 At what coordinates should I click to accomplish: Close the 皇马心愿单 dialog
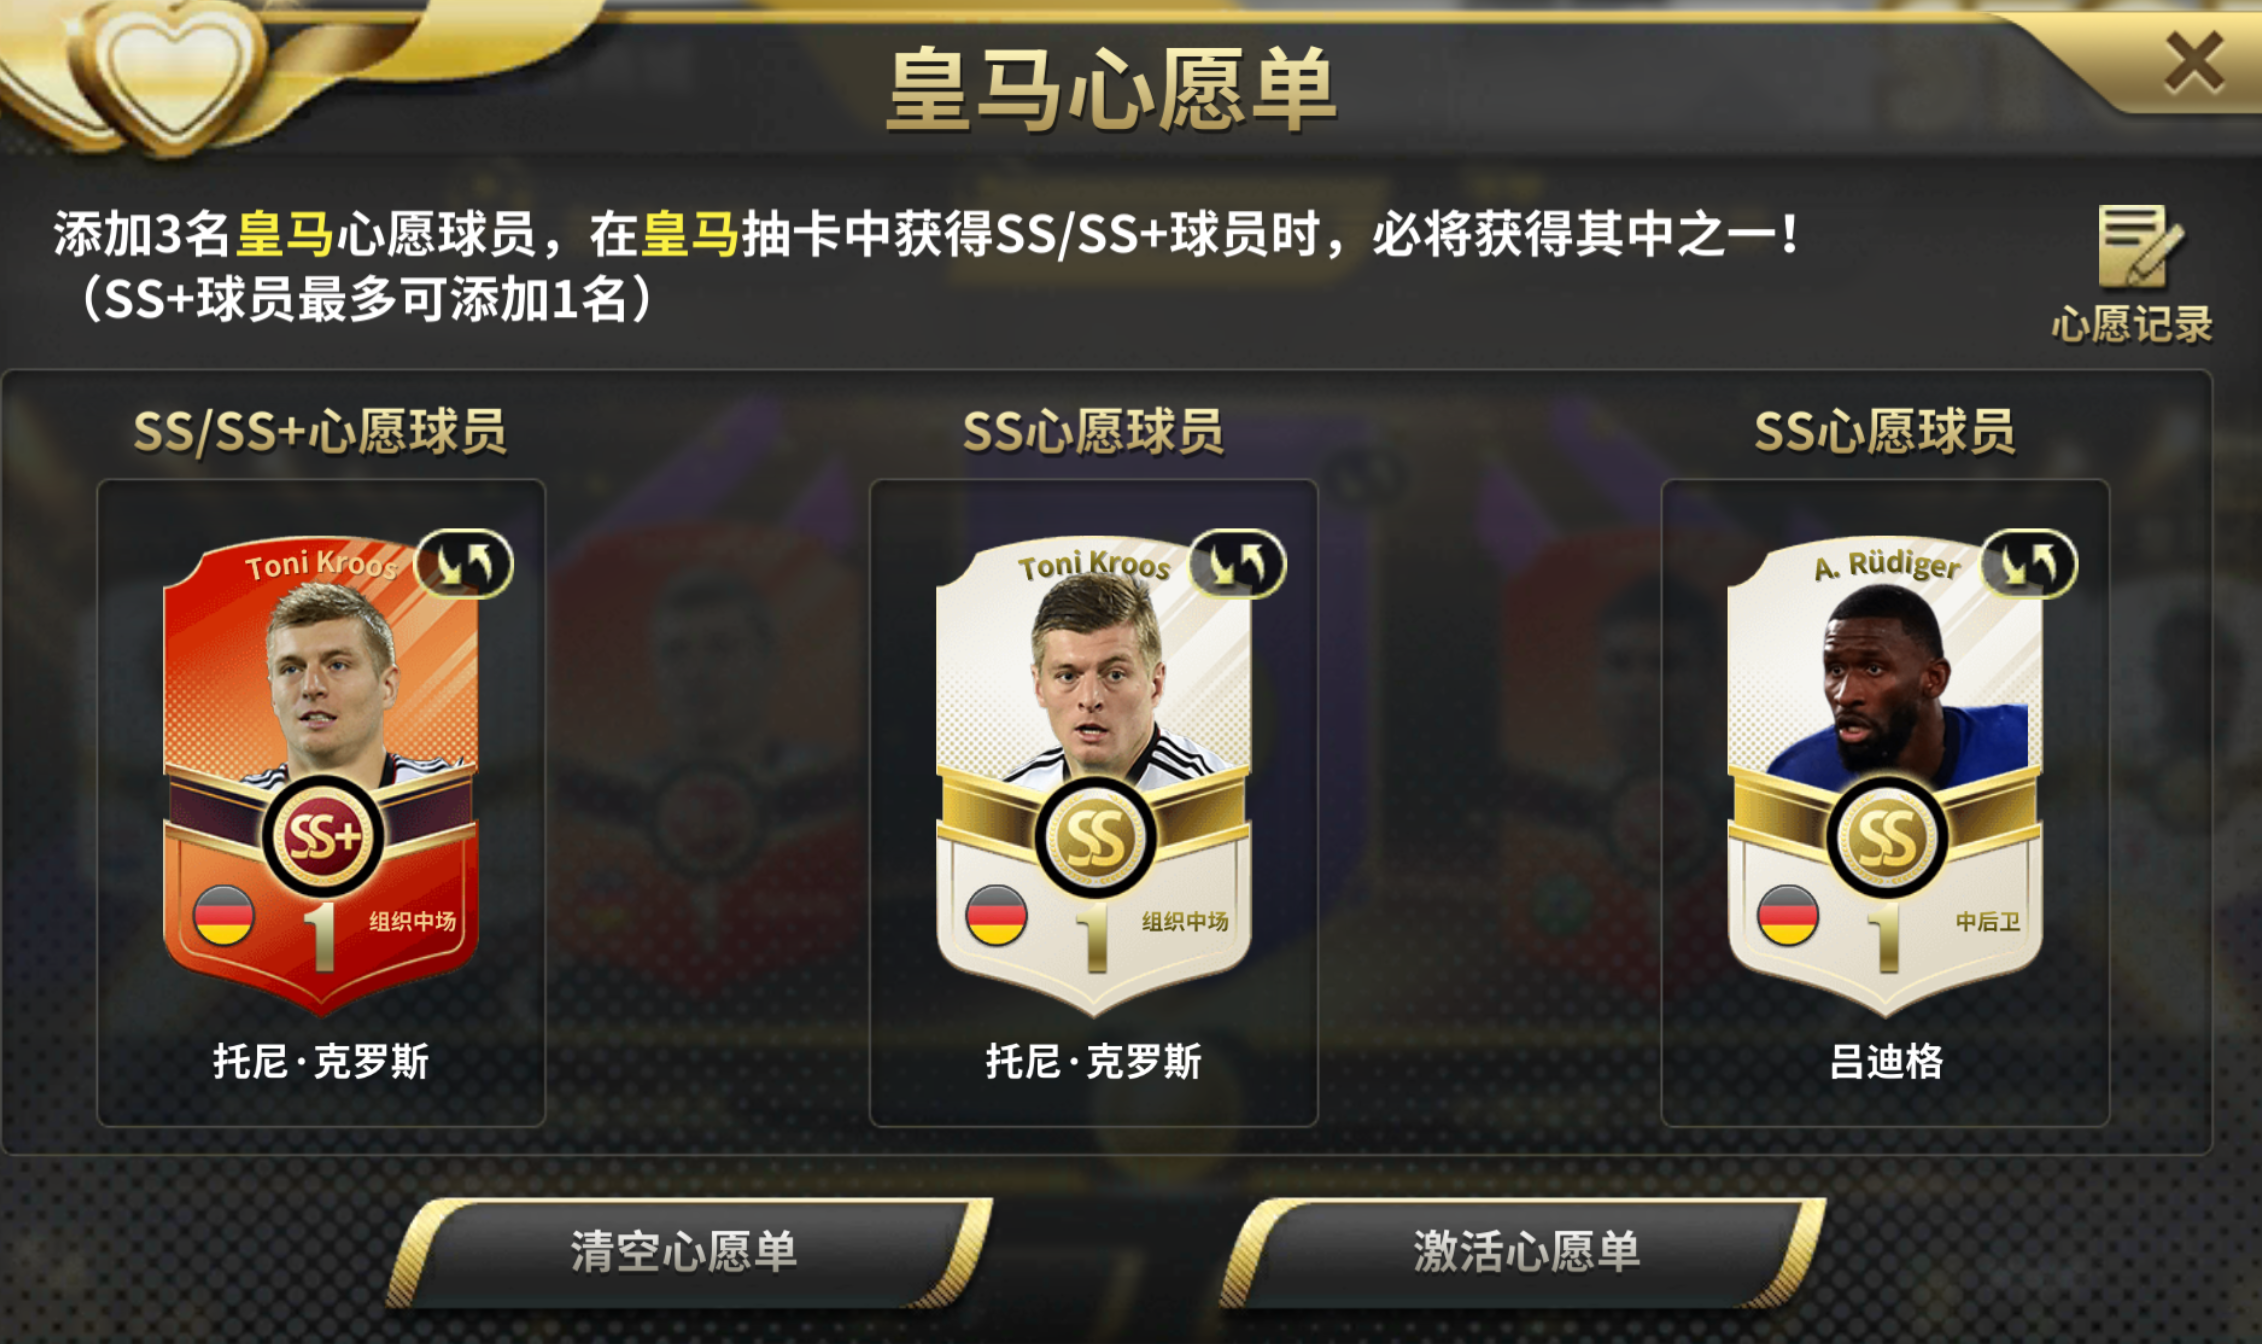[x=2194, y=62]
